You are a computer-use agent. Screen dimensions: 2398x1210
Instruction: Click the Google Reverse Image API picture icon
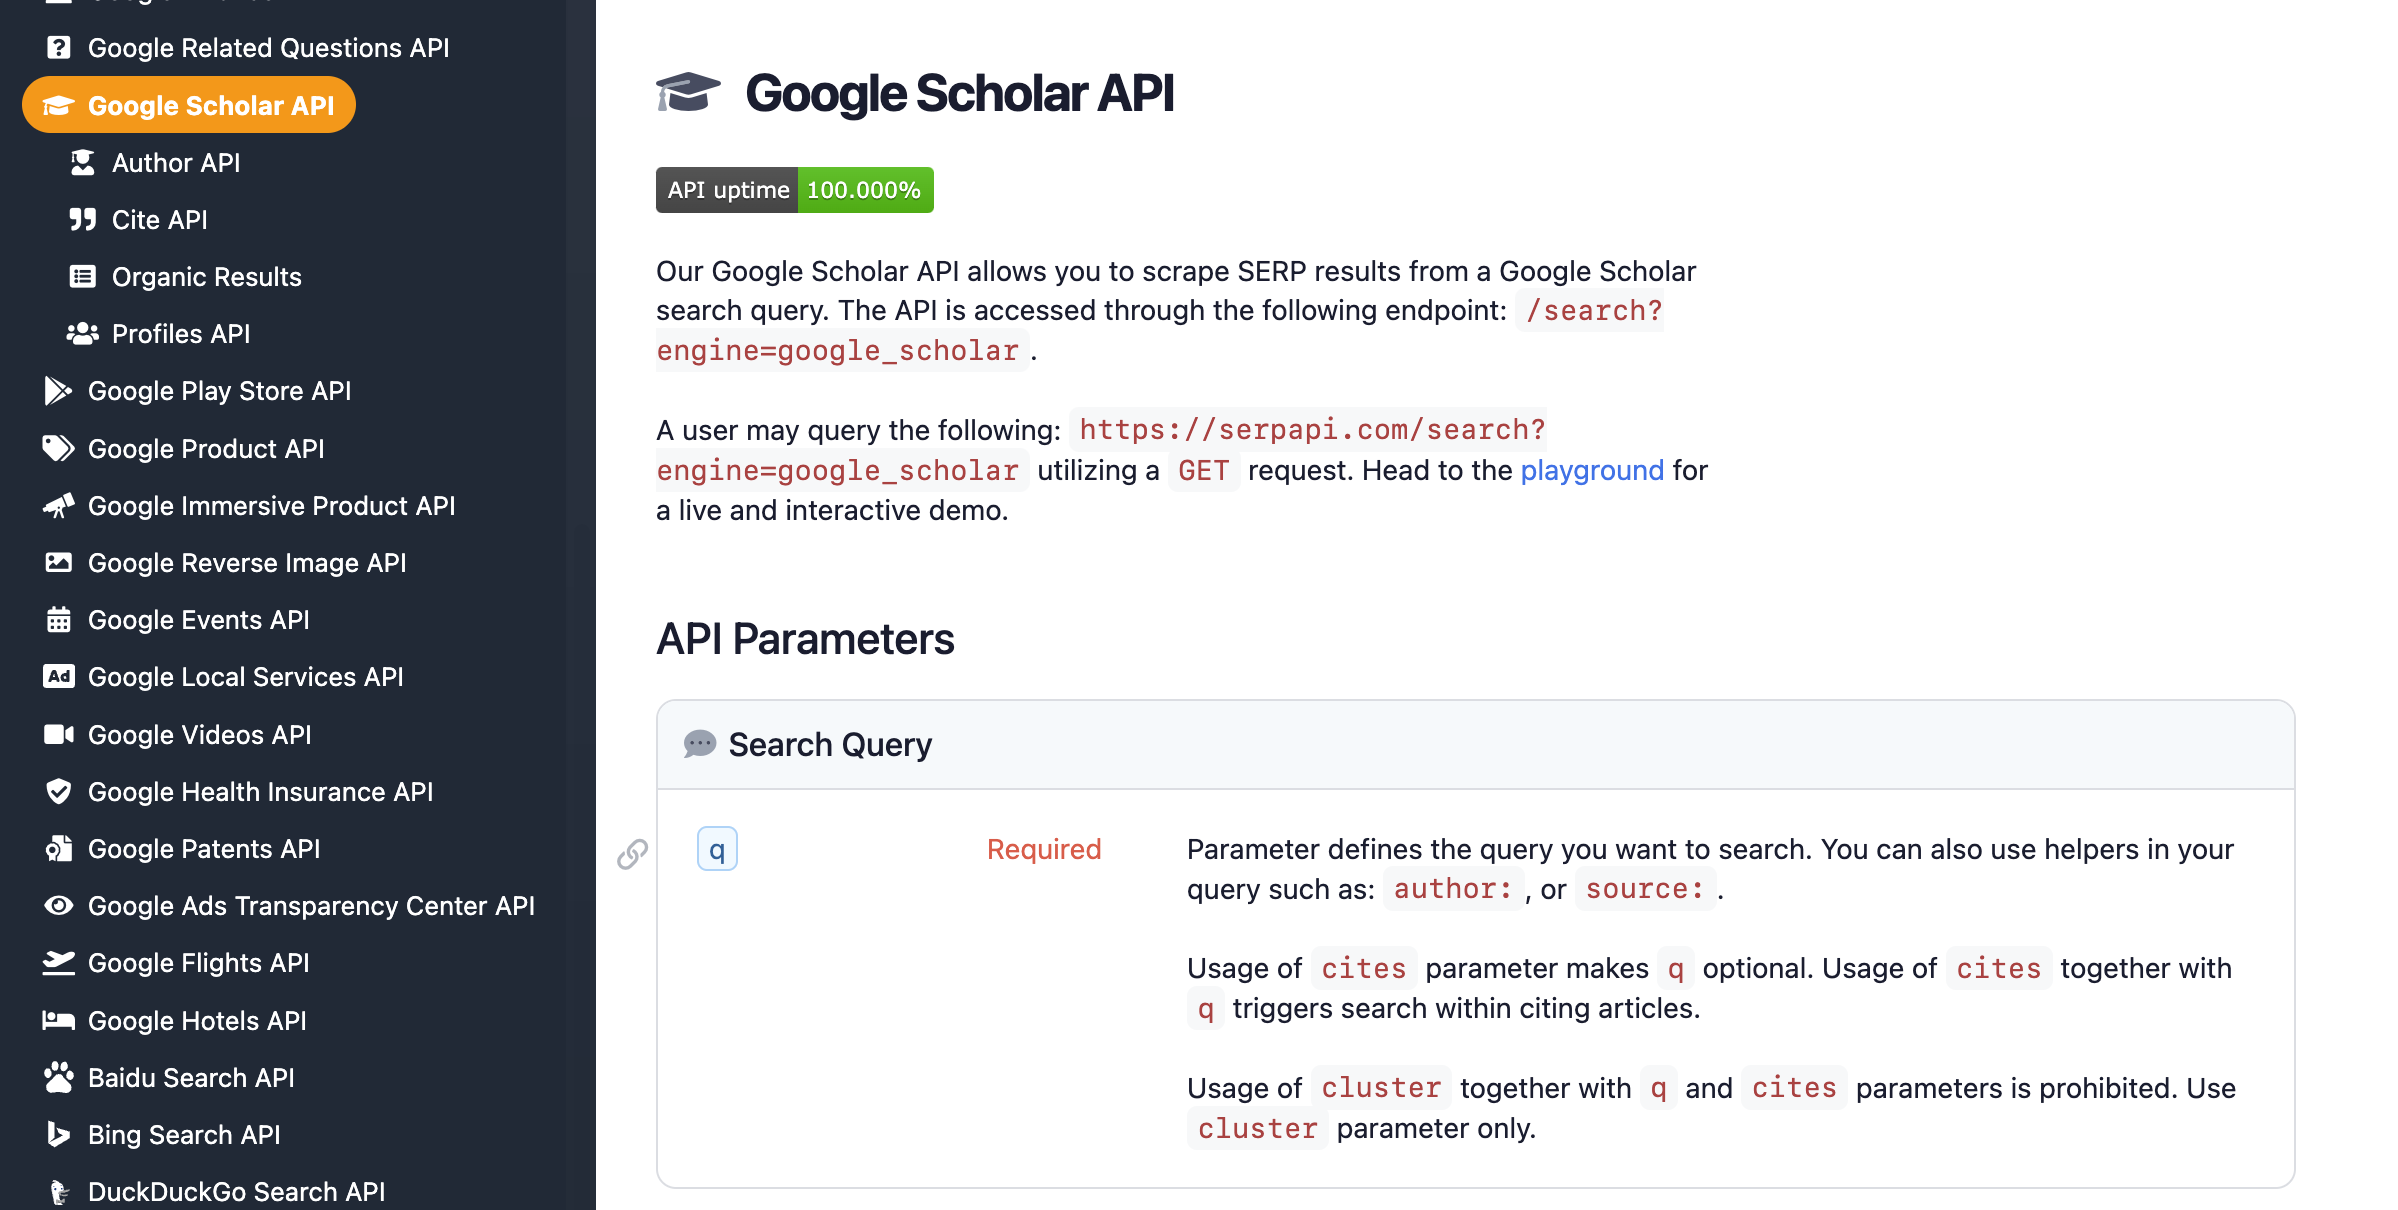click(x=58, y=562)
